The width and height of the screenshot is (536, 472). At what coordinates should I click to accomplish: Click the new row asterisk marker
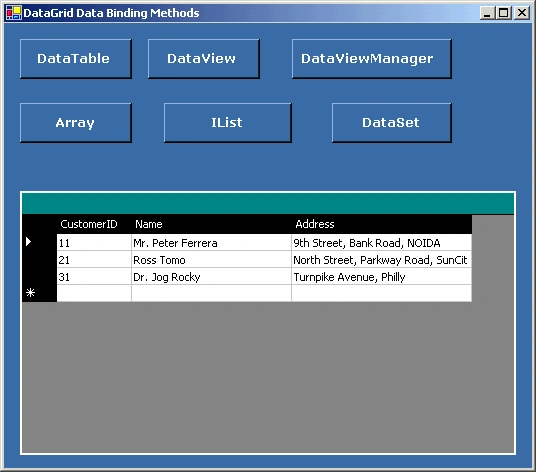(x=30, y=293)
